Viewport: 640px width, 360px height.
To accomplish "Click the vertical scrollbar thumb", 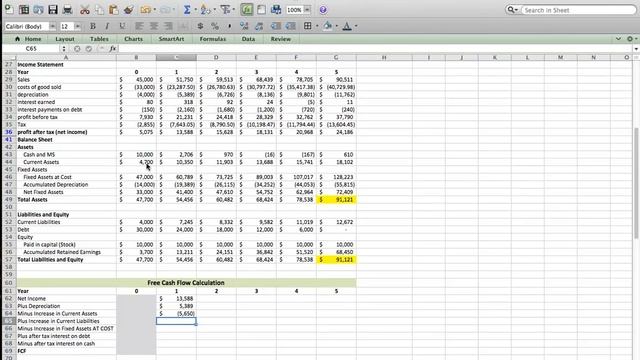I will click(636, 183).
